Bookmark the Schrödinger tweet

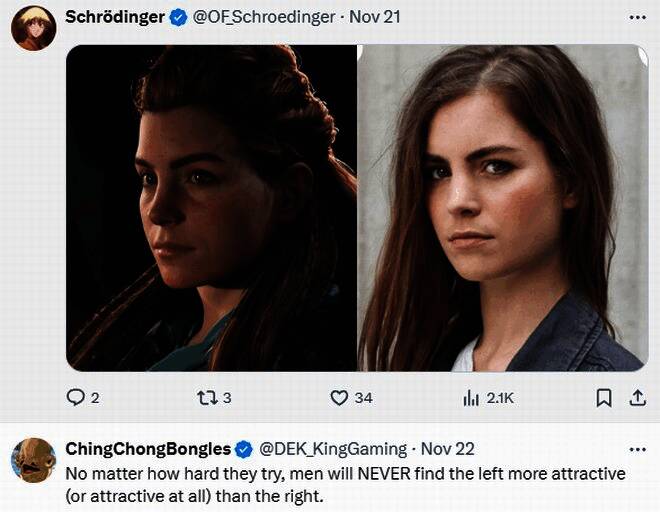(x=603, y=397)
